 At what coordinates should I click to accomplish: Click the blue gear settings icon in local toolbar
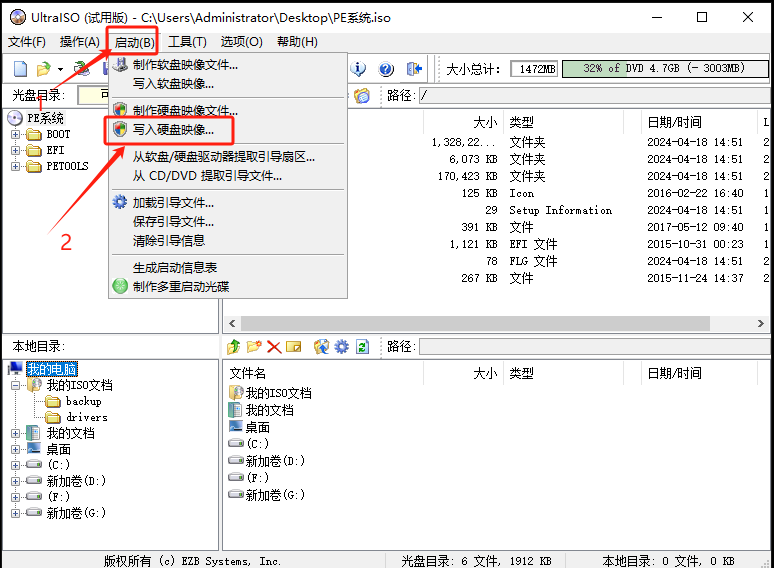click(342, 346)
